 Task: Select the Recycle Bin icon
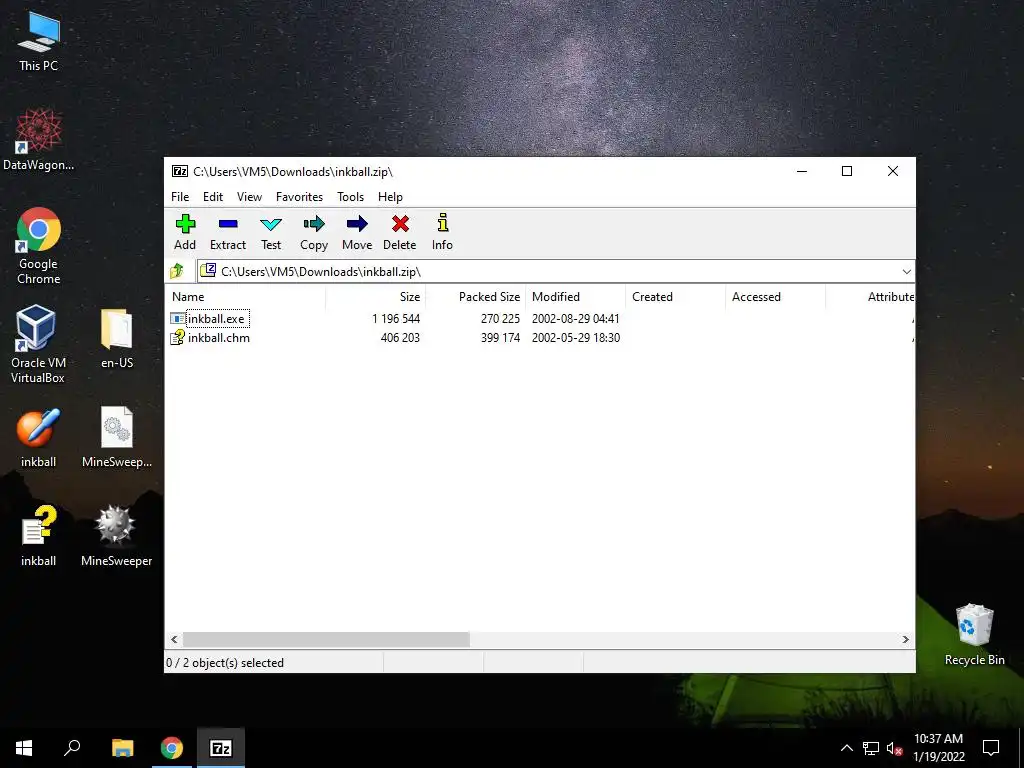pyautogui.click(x=974, y=634)
